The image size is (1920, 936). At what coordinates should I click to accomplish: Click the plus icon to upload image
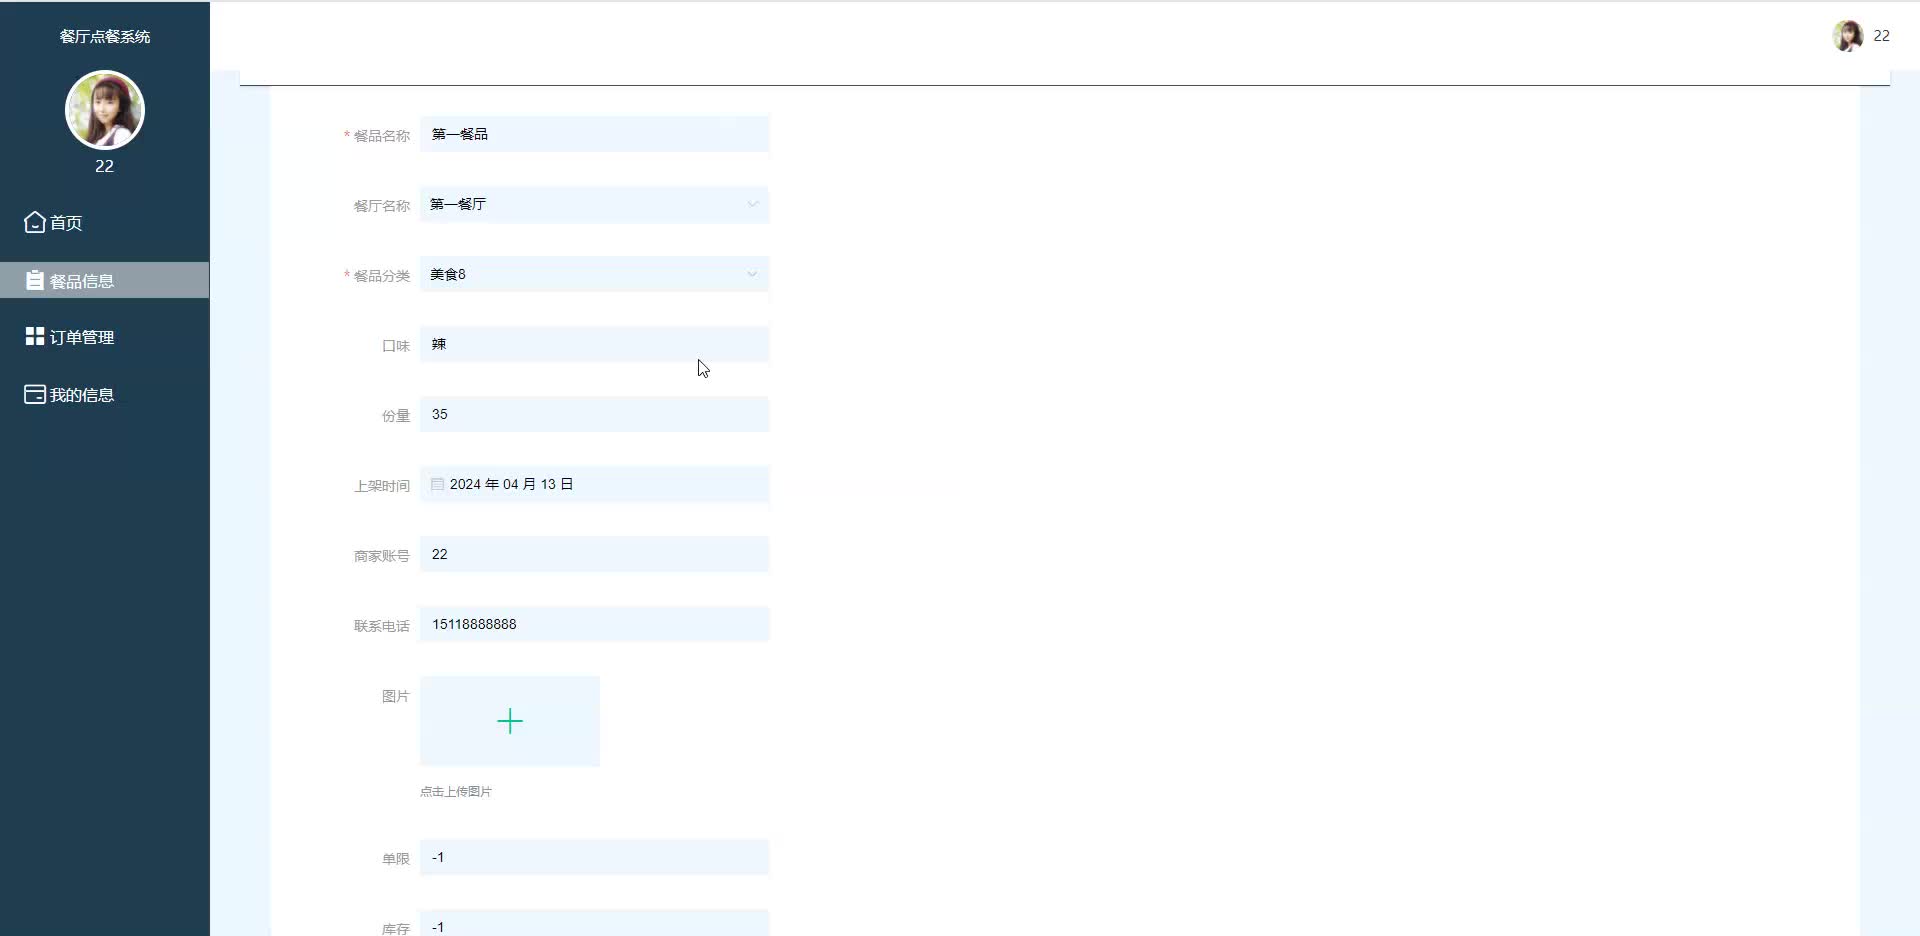(510, 721)
